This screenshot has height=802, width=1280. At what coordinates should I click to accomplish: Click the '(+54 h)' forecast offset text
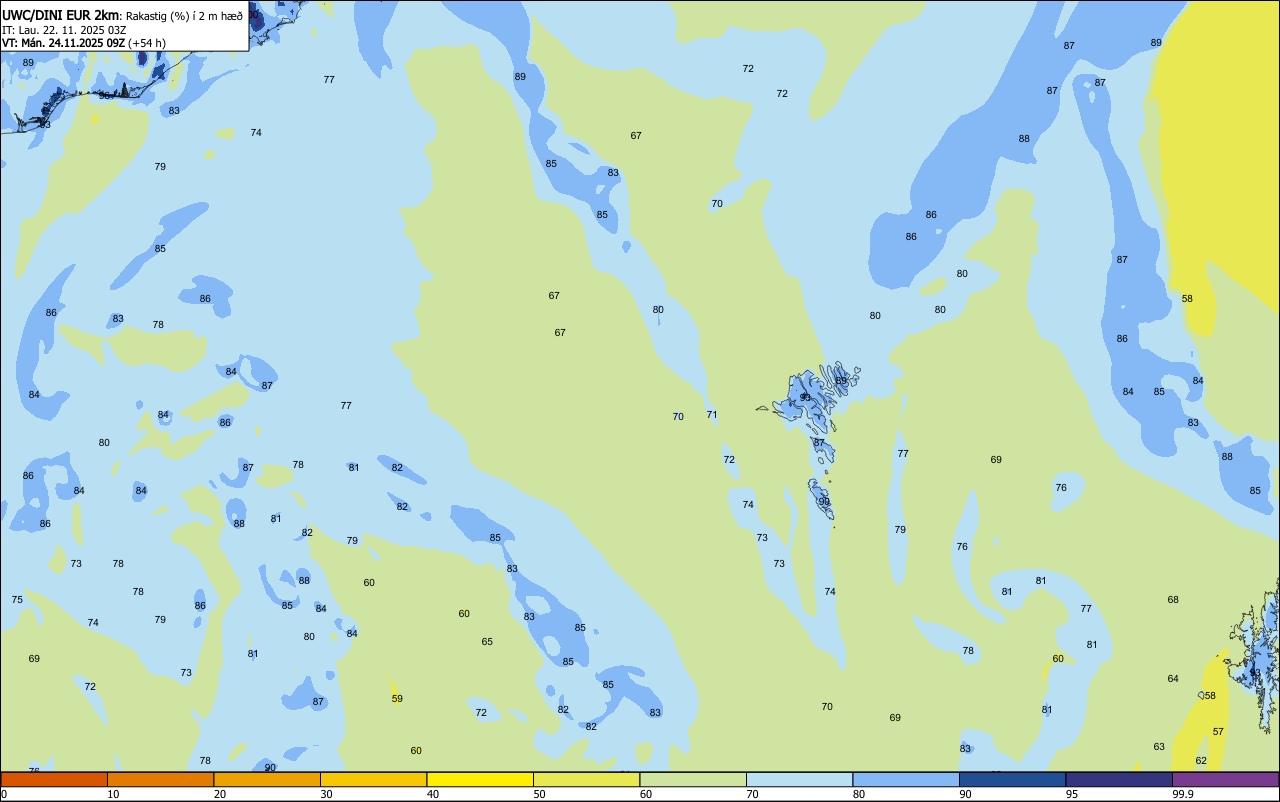coord(147,43)
